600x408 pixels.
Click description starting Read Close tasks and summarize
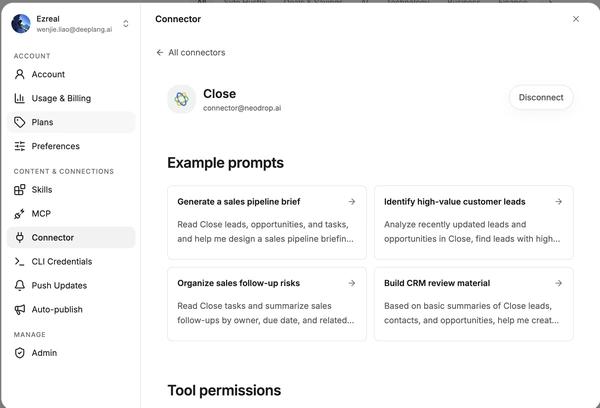click(266, 313)
